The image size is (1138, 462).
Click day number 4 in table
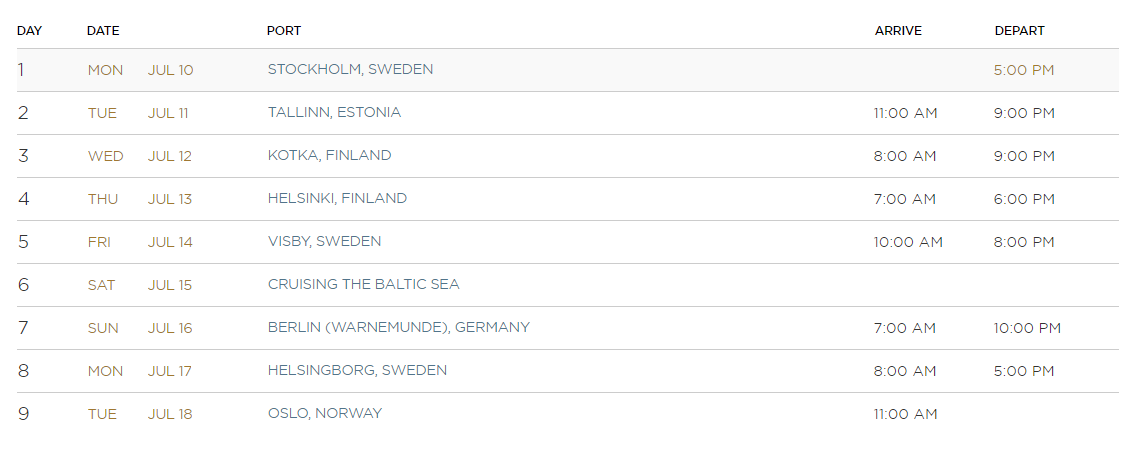pyautogui.click(x=23, y=199)
